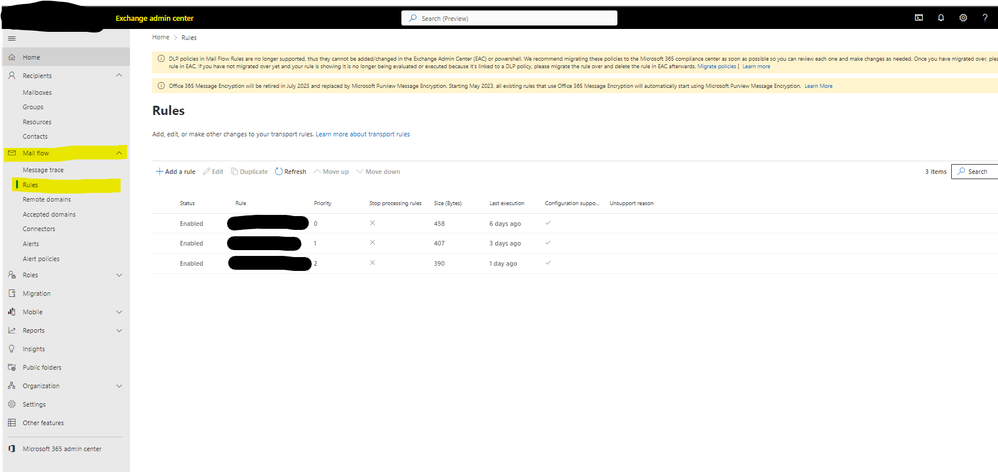Sort by the Priority column header
The image size is (998, 472).
323,203
